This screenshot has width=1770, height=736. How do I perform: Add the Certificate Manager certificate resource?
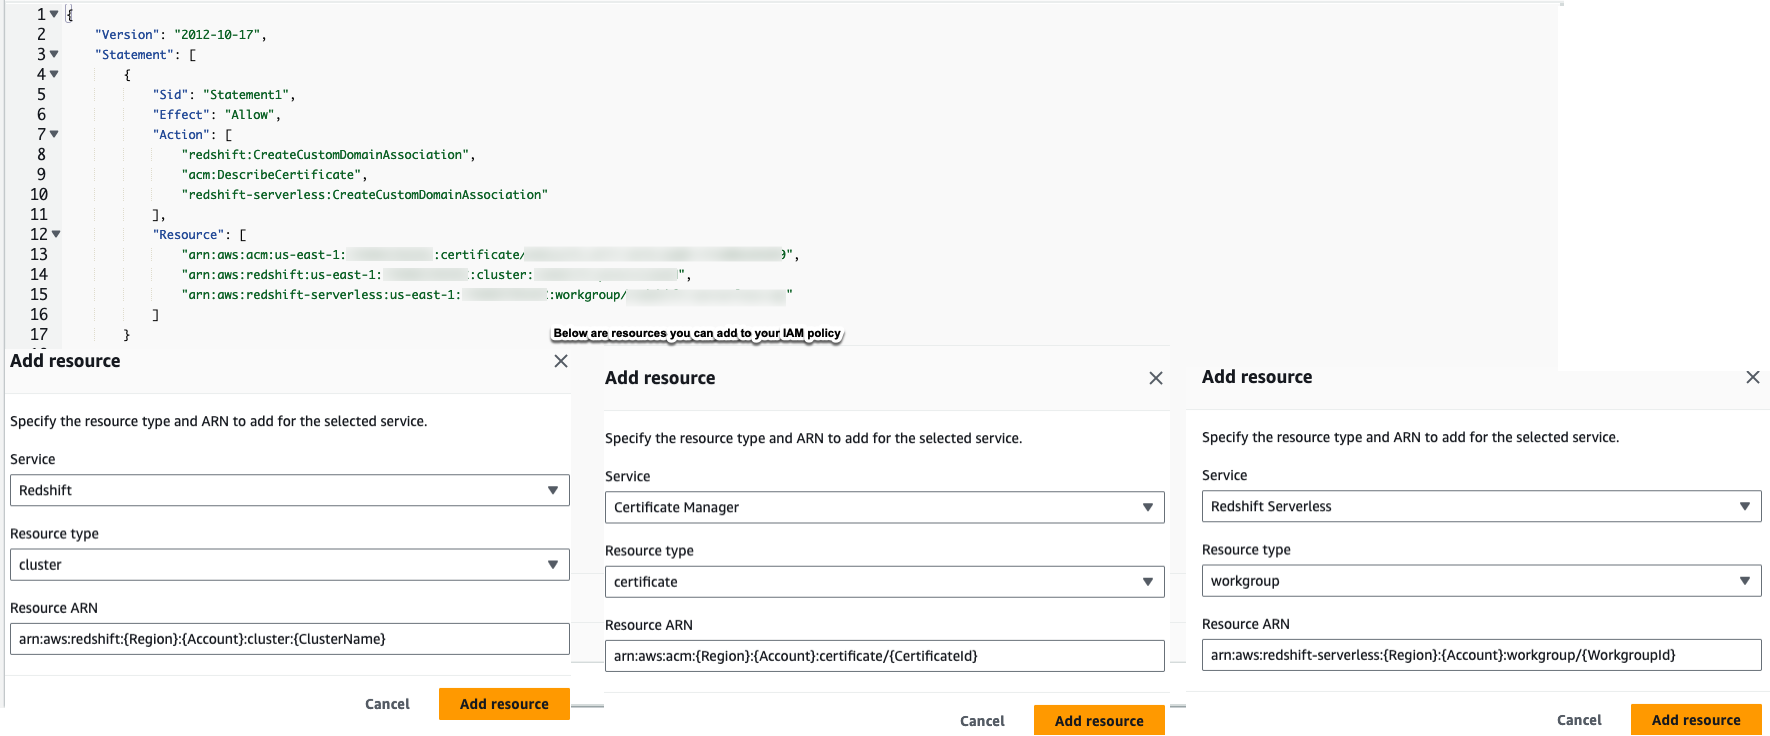1099,720
